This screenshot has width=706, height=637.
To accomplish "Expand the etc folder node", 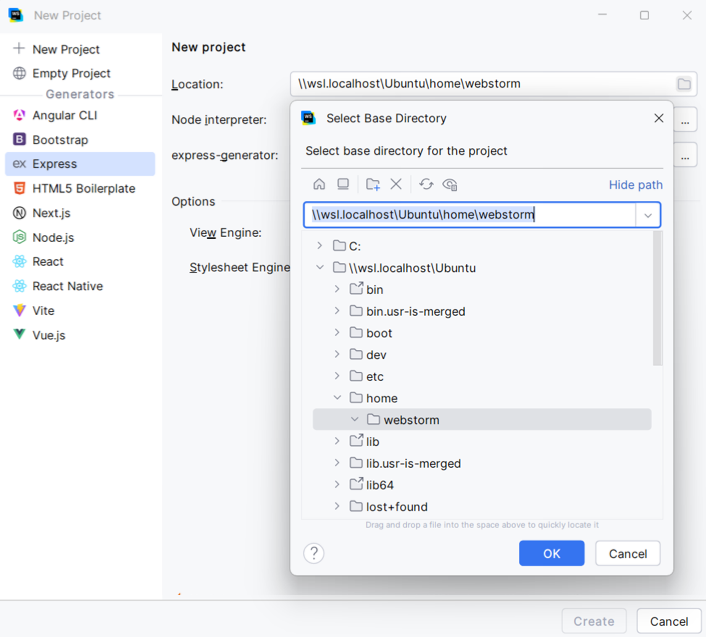I will (x=337, y=377).
